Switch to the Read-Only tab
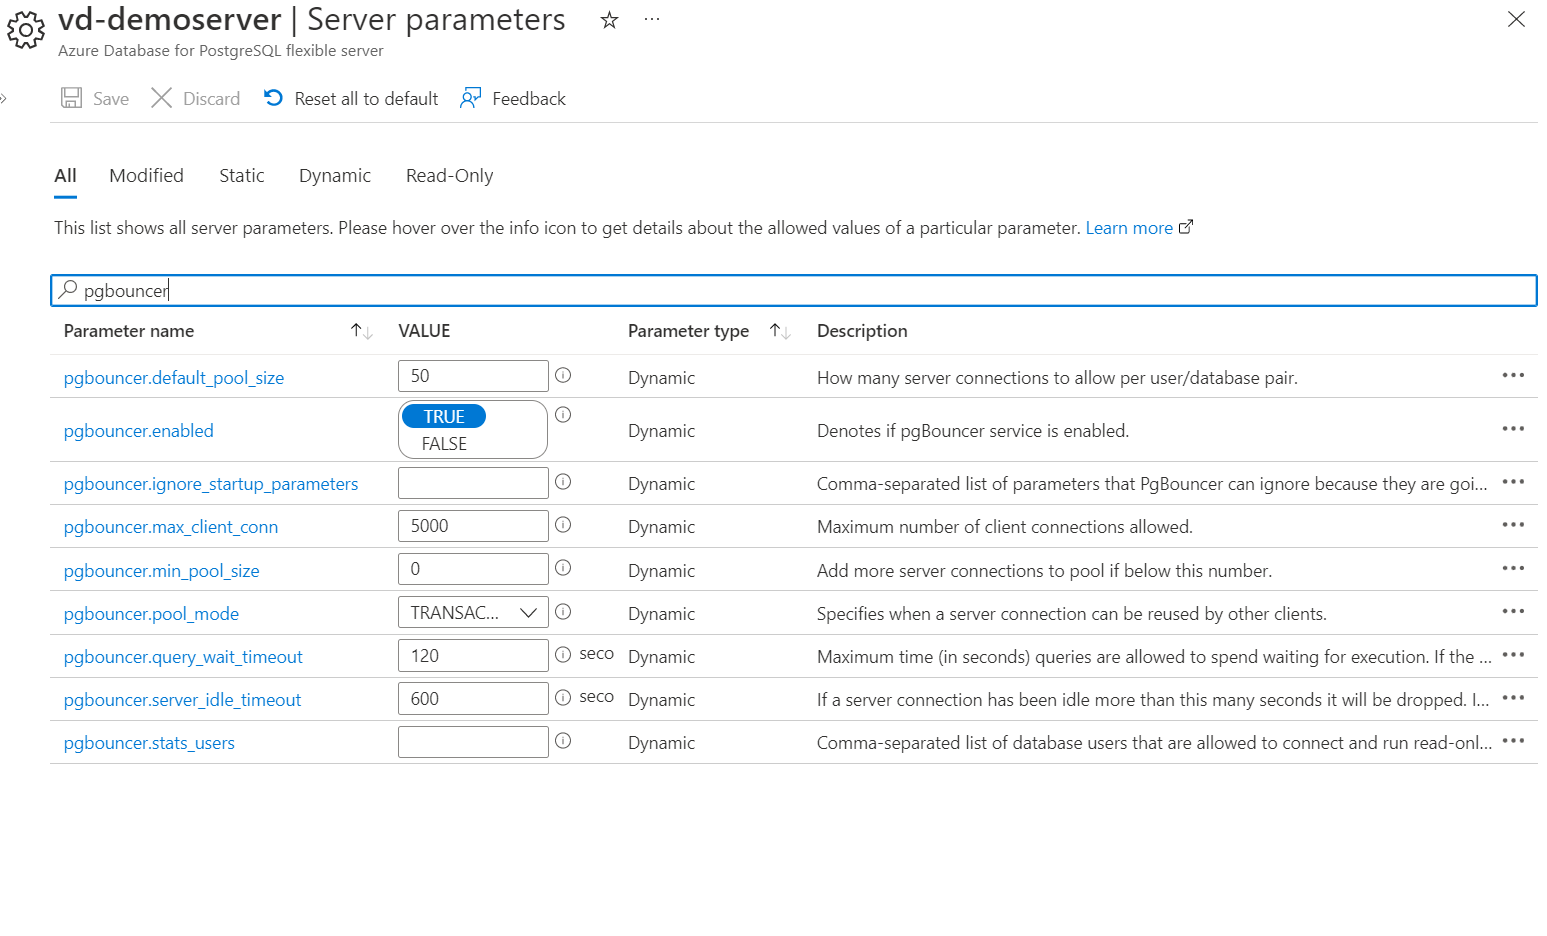Image resolution: width=1547 pixels, height=936 pixels. click(x=449, y=175)
